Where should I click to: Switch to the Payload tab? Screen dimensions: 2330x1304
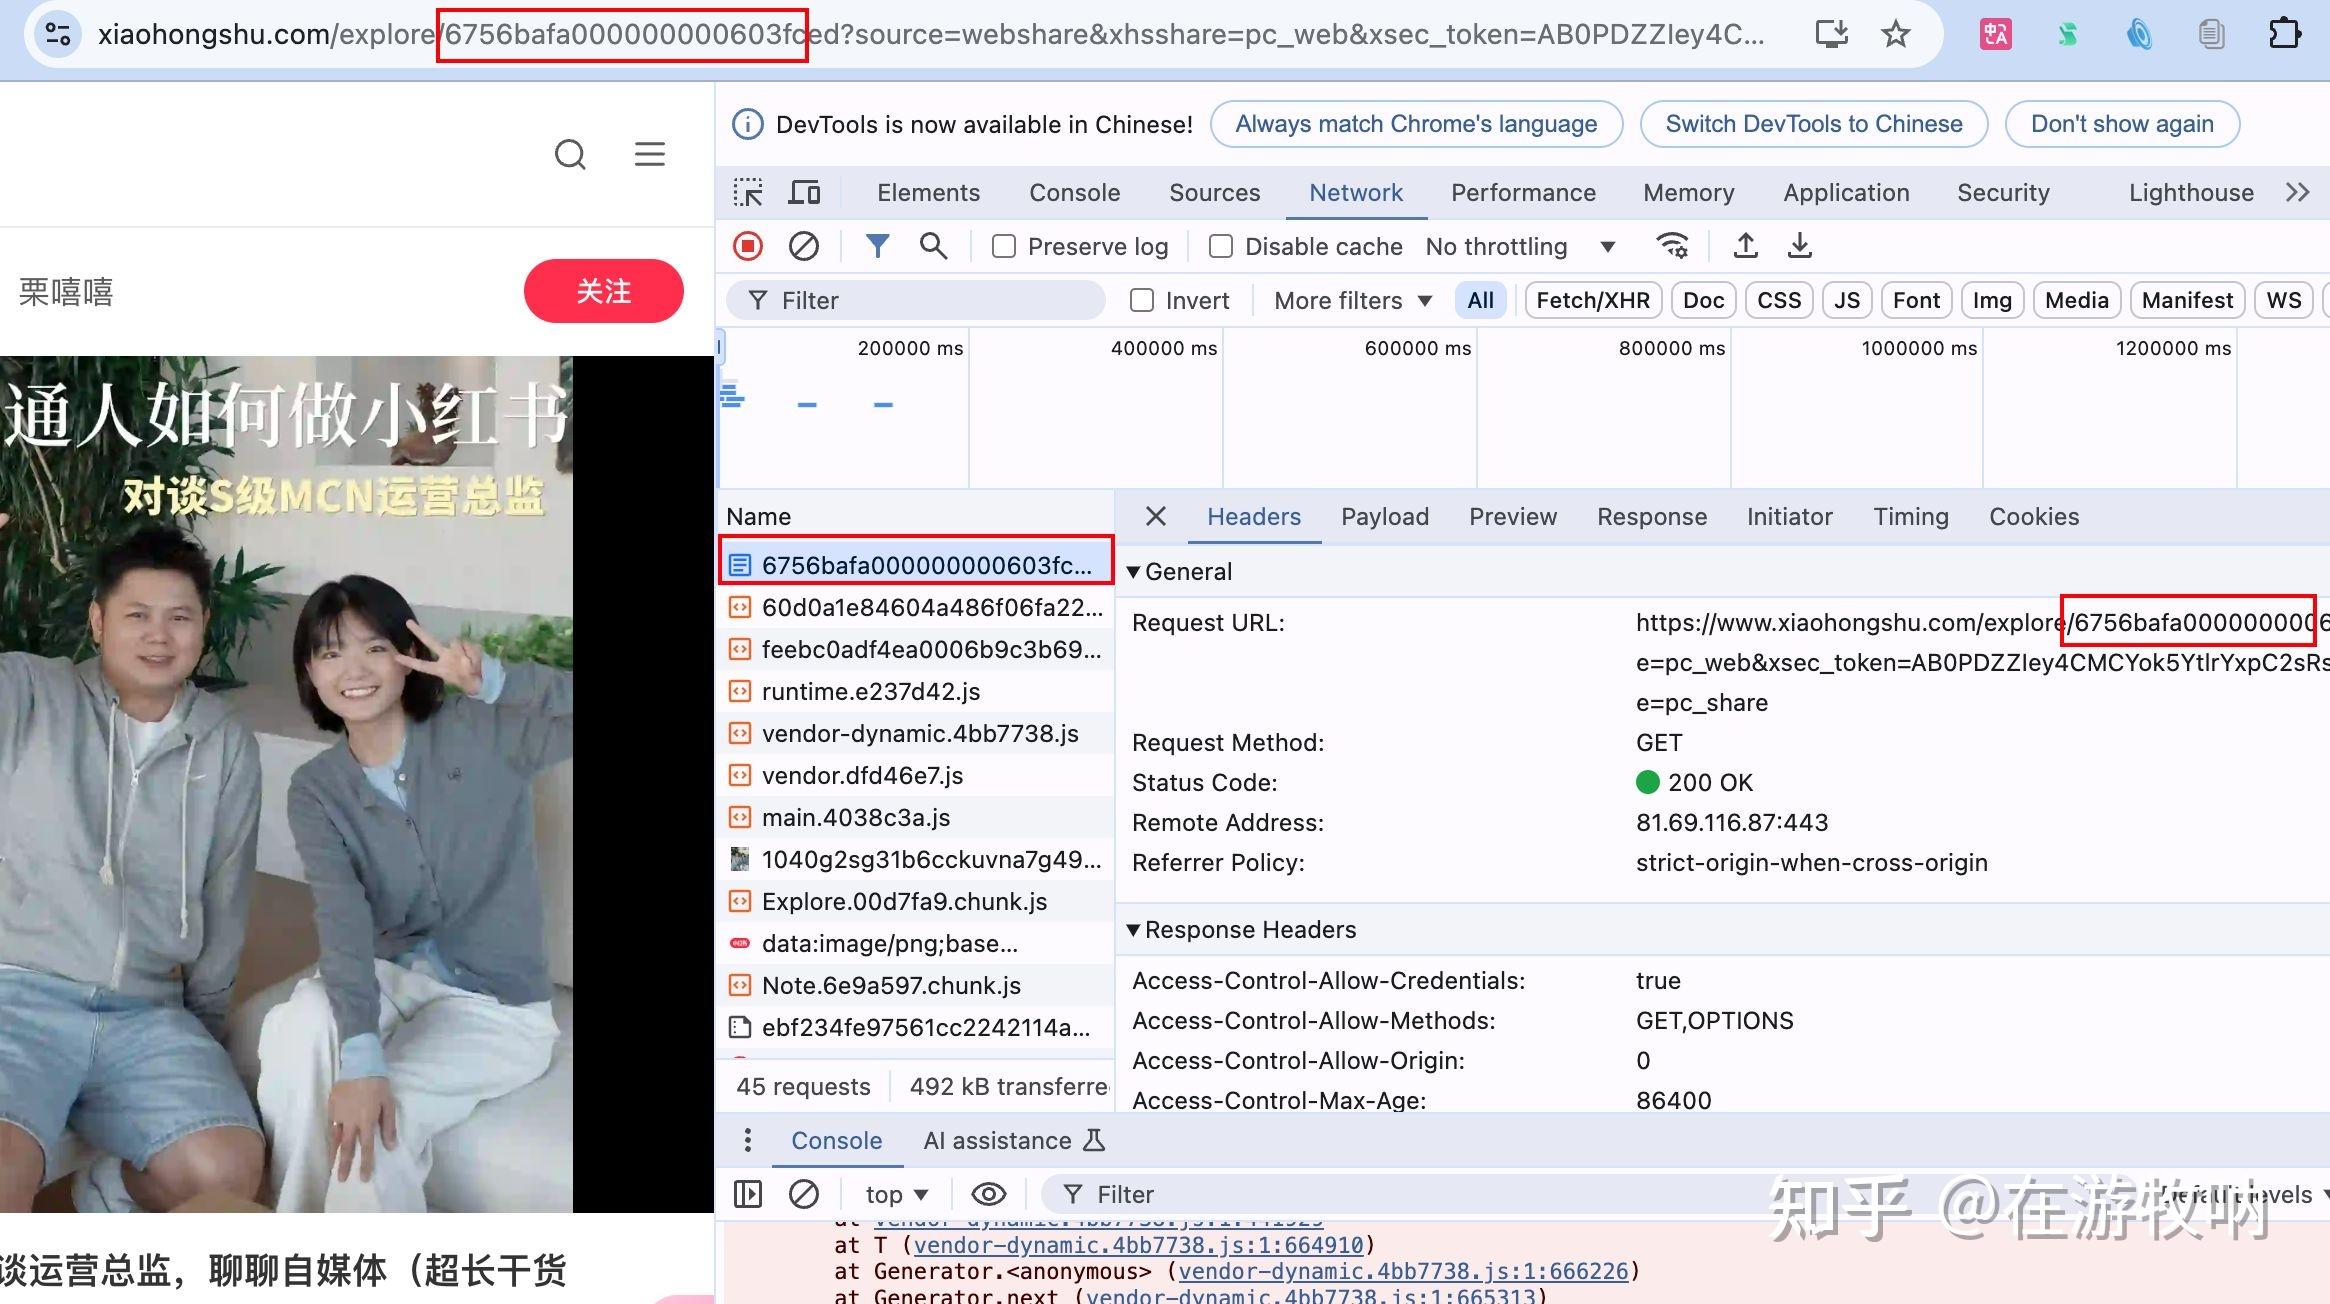(1384, 517)
